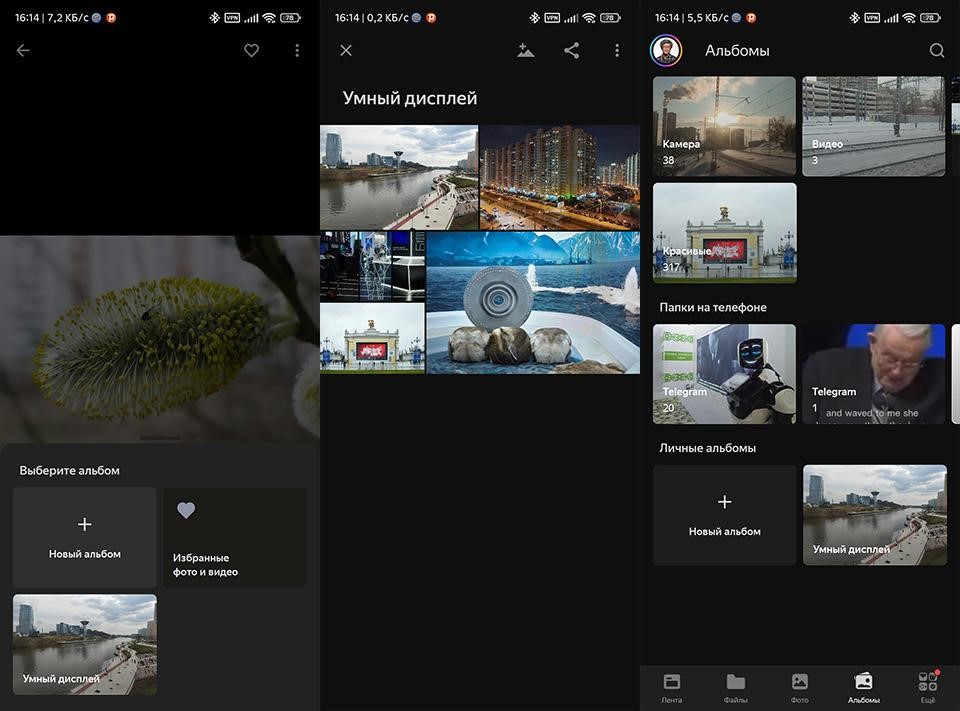Screen dimensions: 960x711
Task: Select Избранные фото и видео album
Action: coord(235,537)
